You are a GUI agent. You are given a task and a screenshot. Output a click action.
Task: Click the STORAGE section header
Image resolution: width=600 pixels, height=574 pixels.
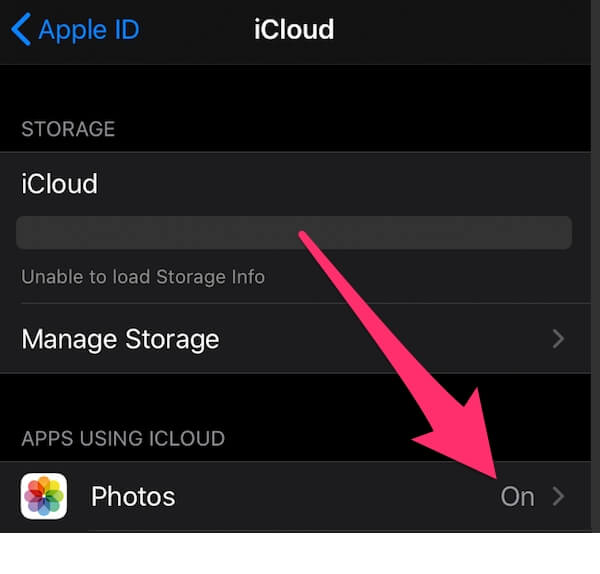coord(68,129)
